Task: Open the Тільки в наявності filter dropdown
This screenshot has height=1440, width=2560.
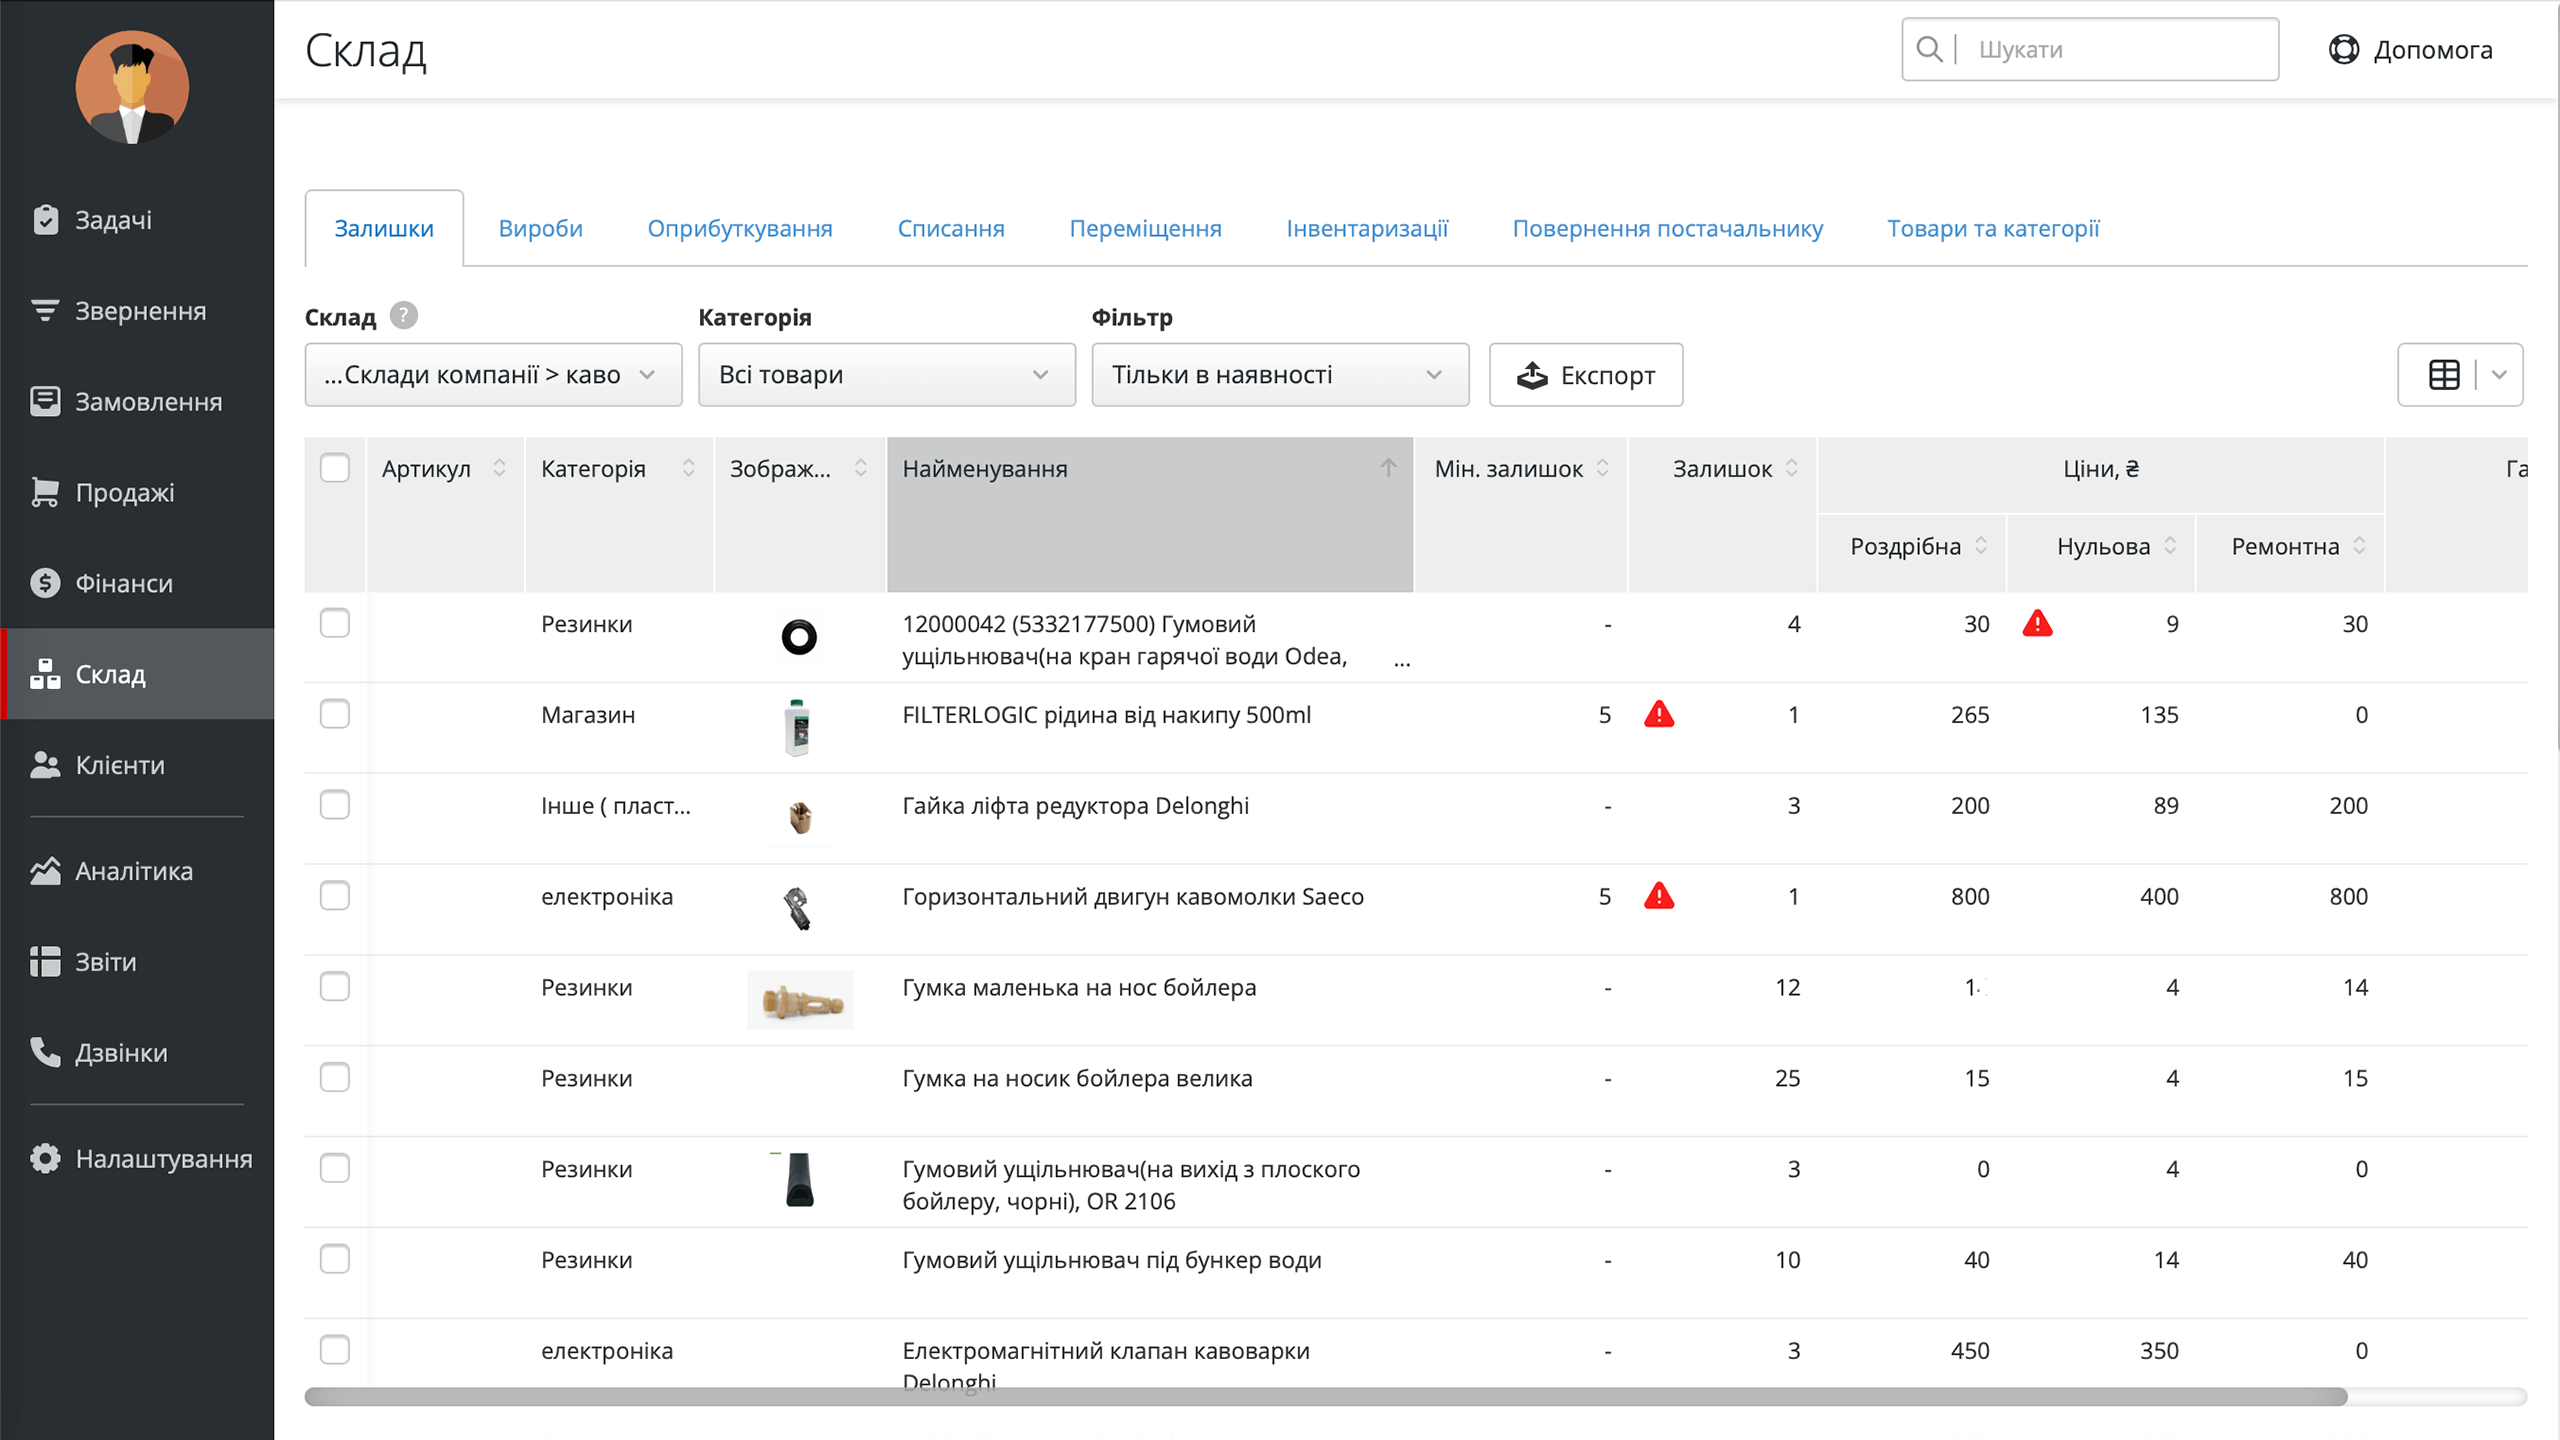Action: tap(1280, 375)
